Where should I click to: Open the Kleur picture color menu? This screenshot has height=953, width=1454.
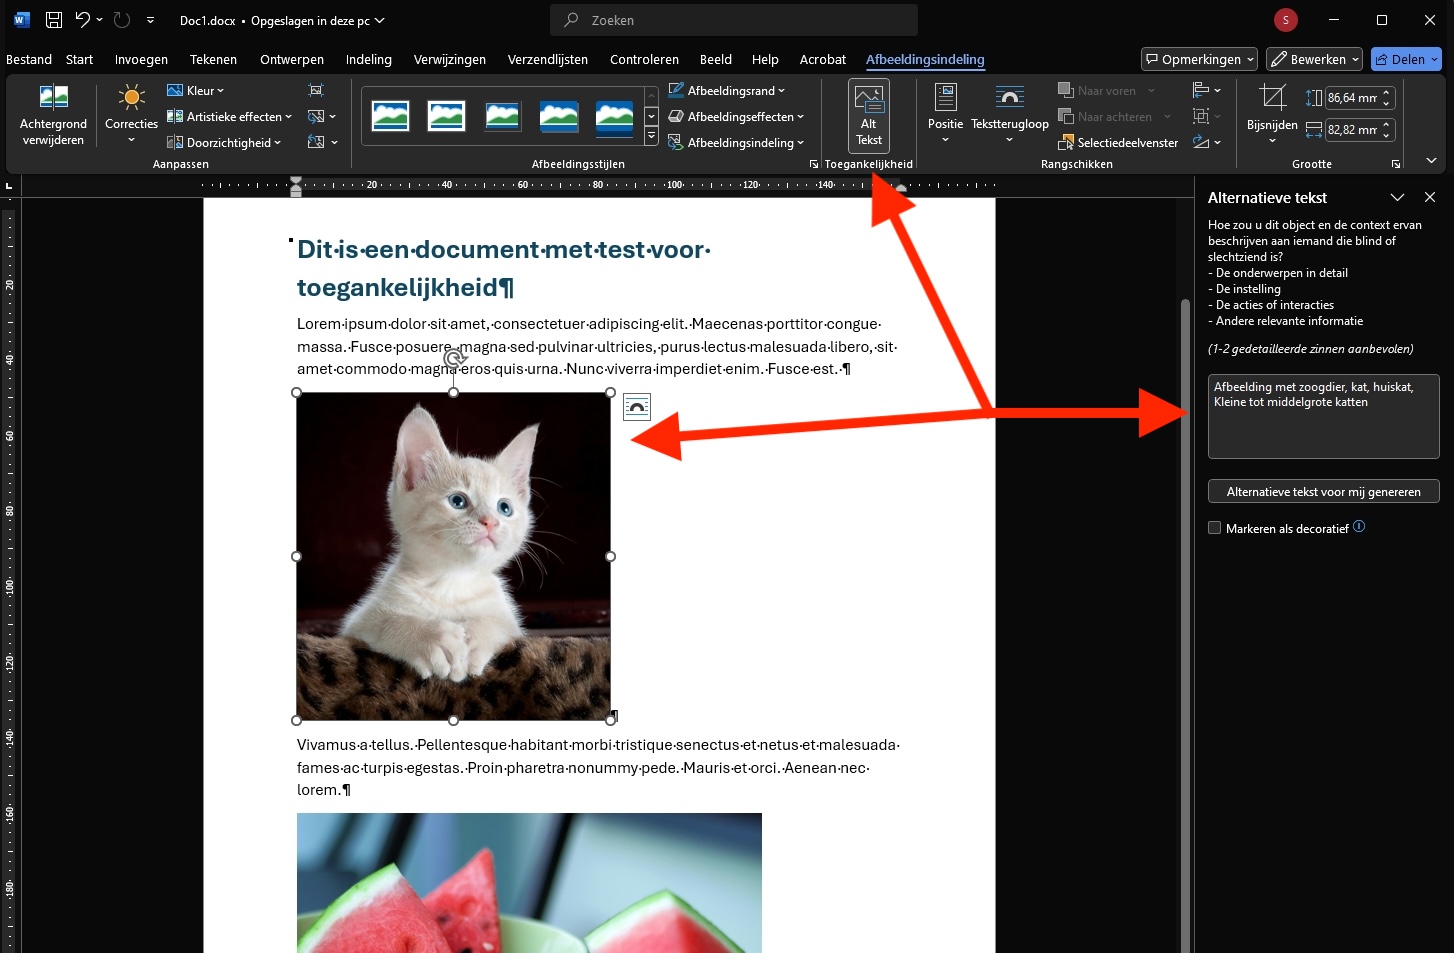195,91
